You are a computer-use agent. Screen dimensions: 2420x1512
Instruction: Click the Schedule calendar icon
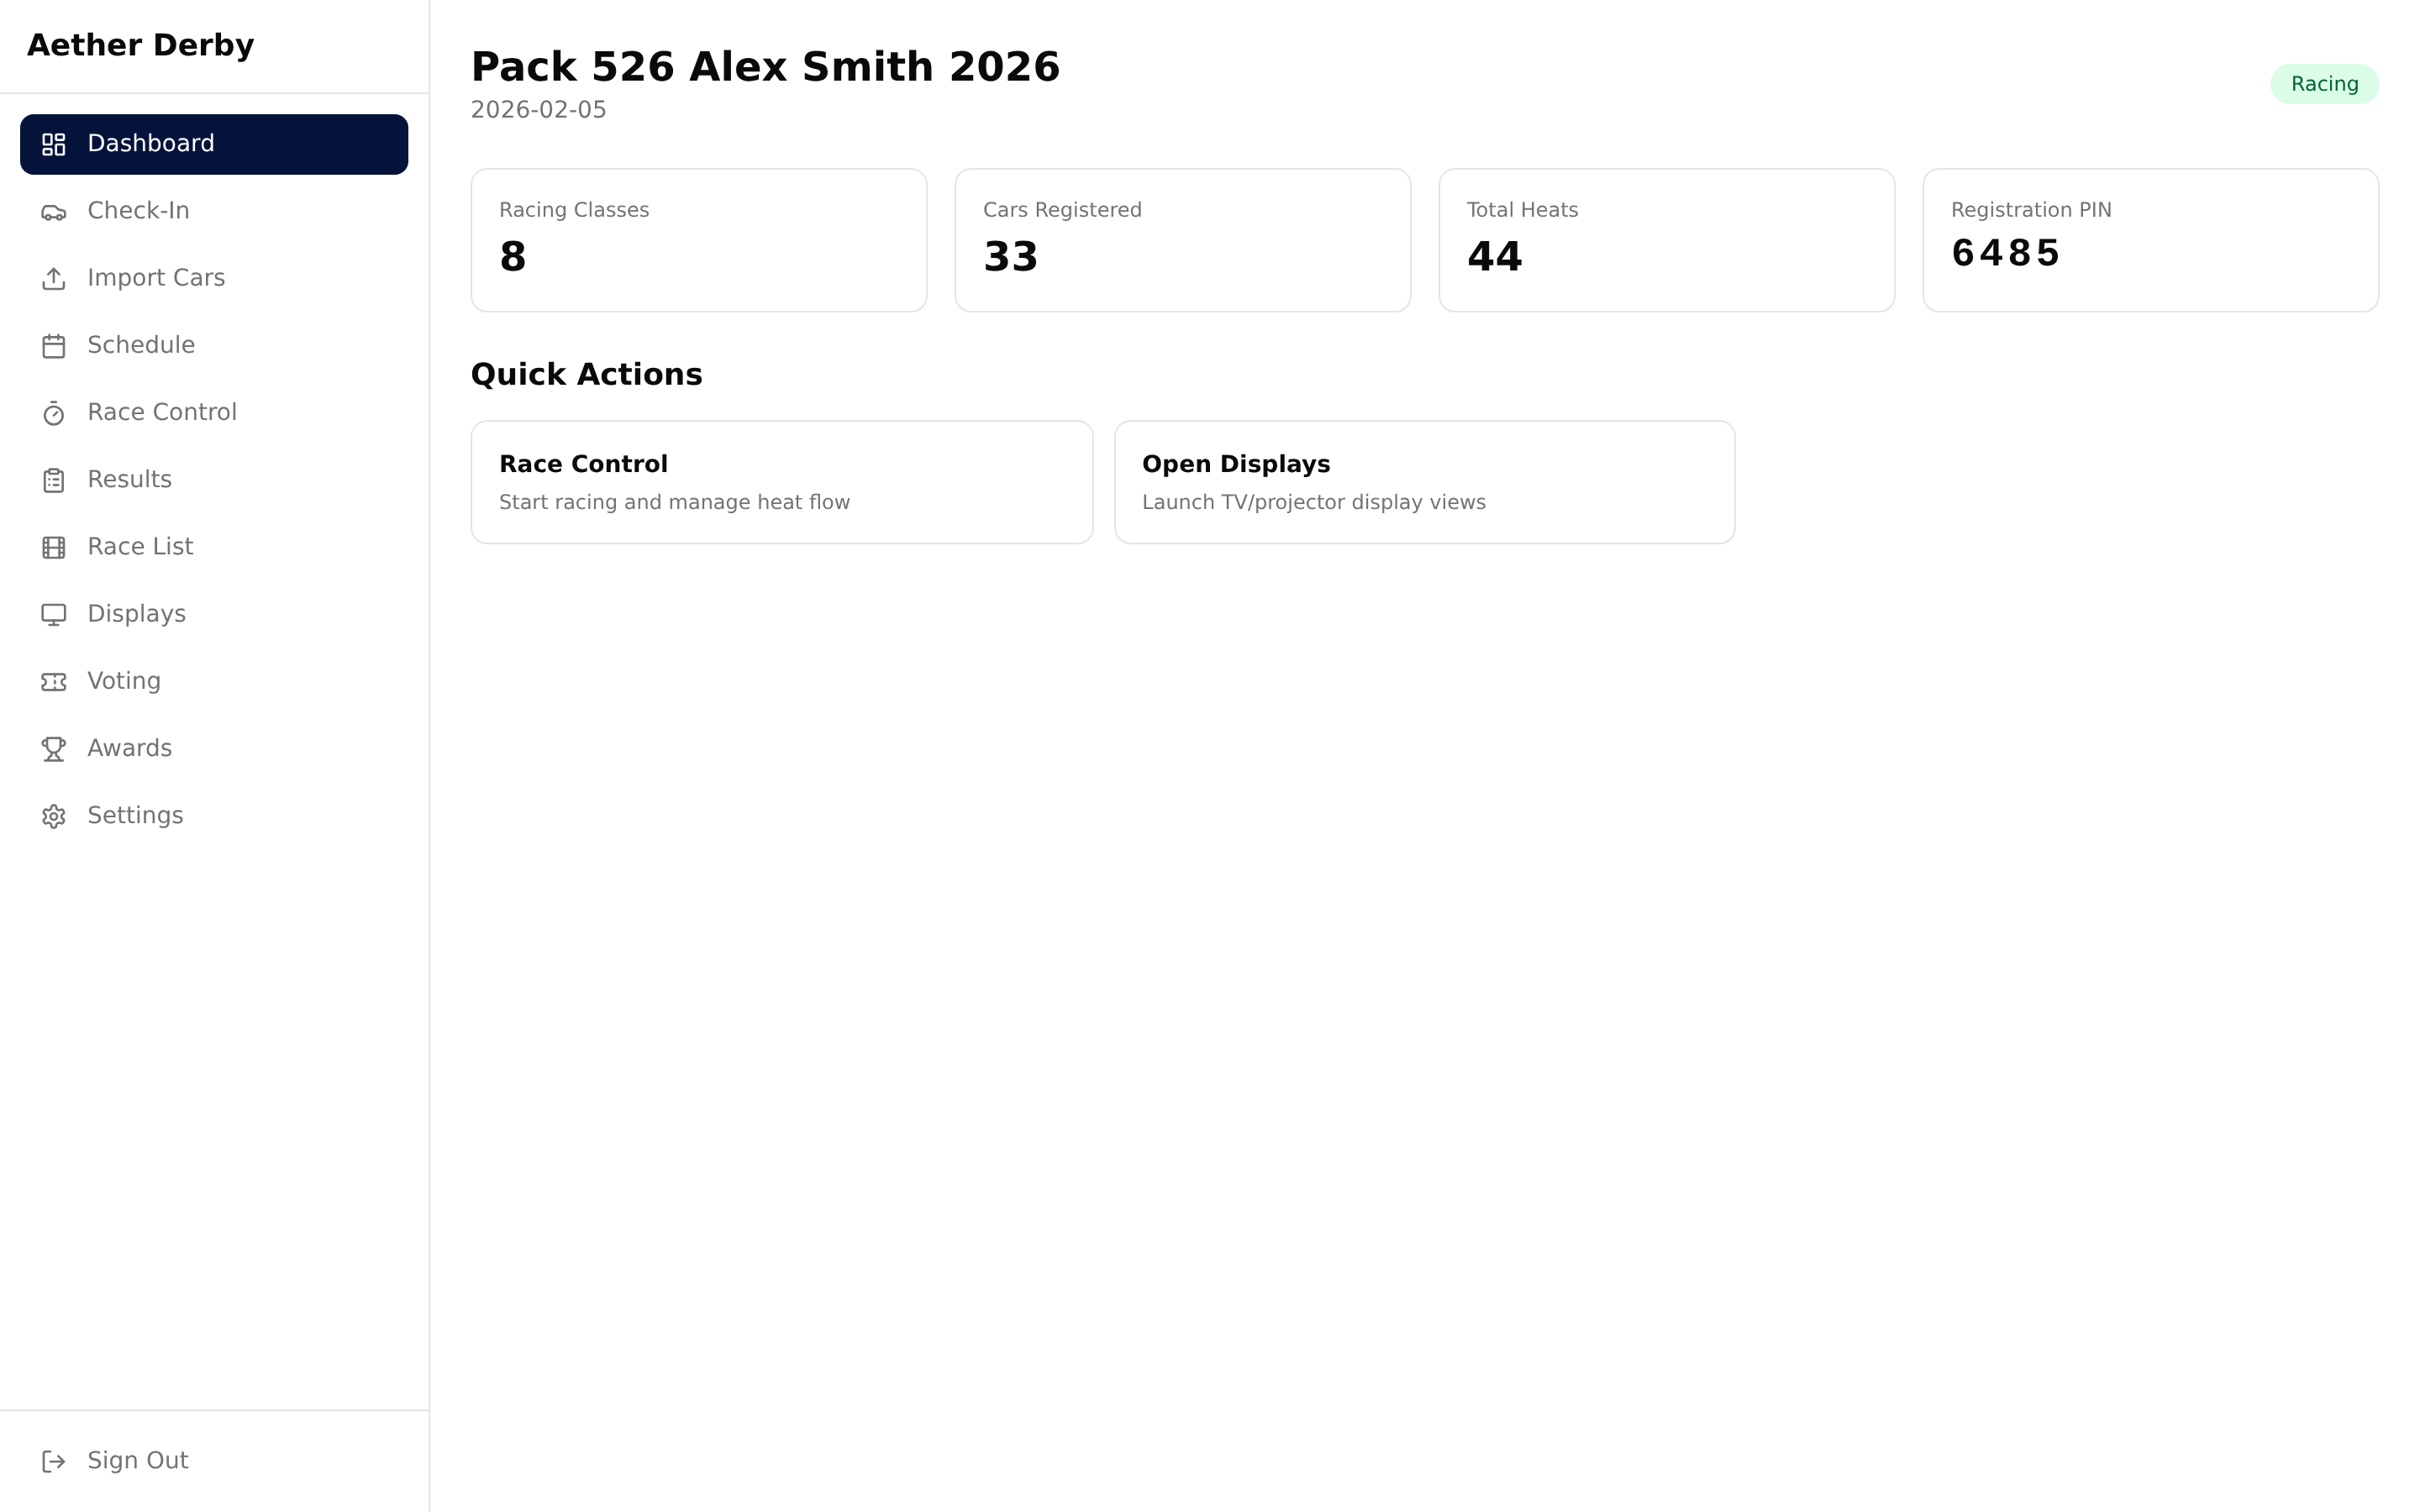pos(54,346)
